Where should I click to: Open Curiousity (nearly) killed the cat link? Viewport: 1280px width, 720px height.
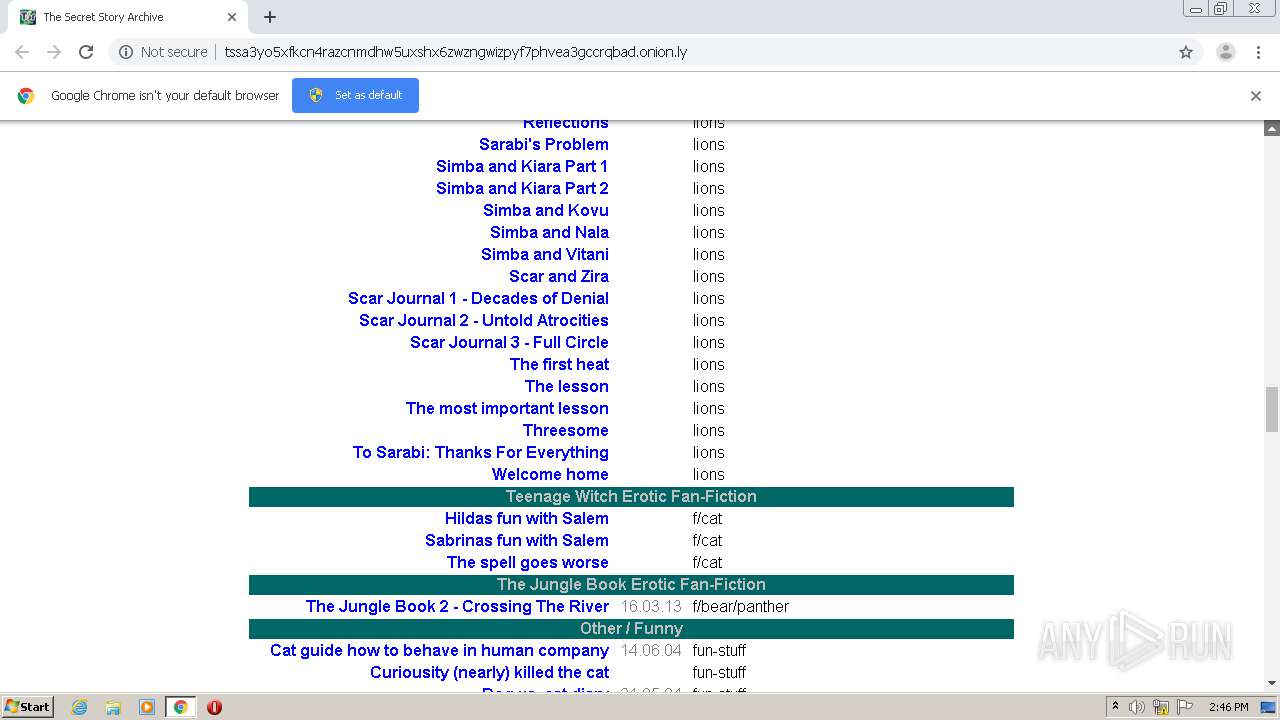point(489,672)
